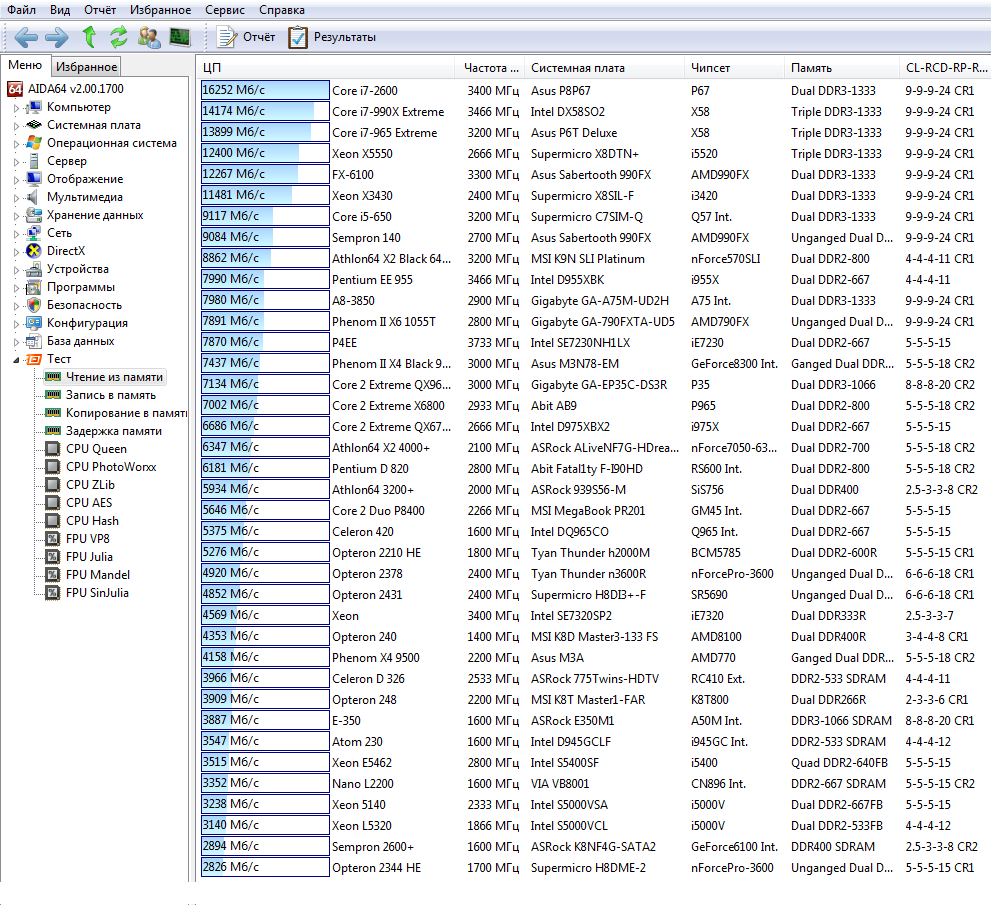This screenshot has width=991, height=905.
Task: Click the blue Forward arrow toolbar icon
Action: coord(57,37)
